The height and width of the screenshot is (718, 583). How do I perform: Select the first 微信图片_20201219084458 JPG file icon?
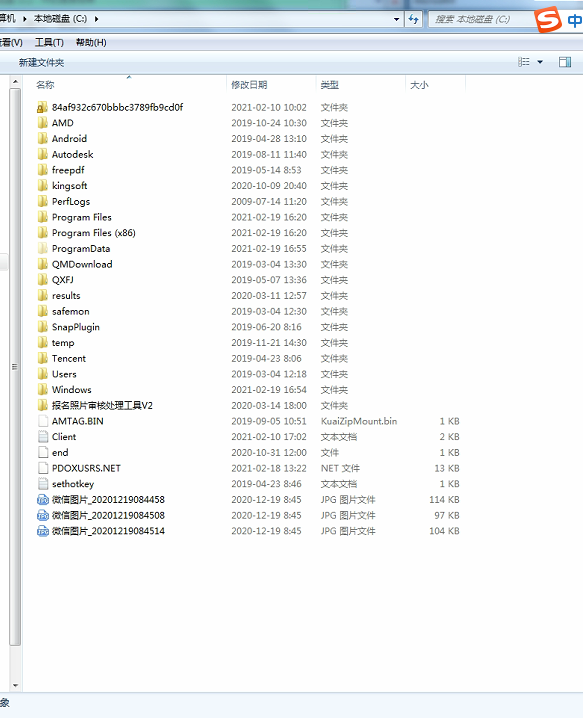tap(42, 500)
